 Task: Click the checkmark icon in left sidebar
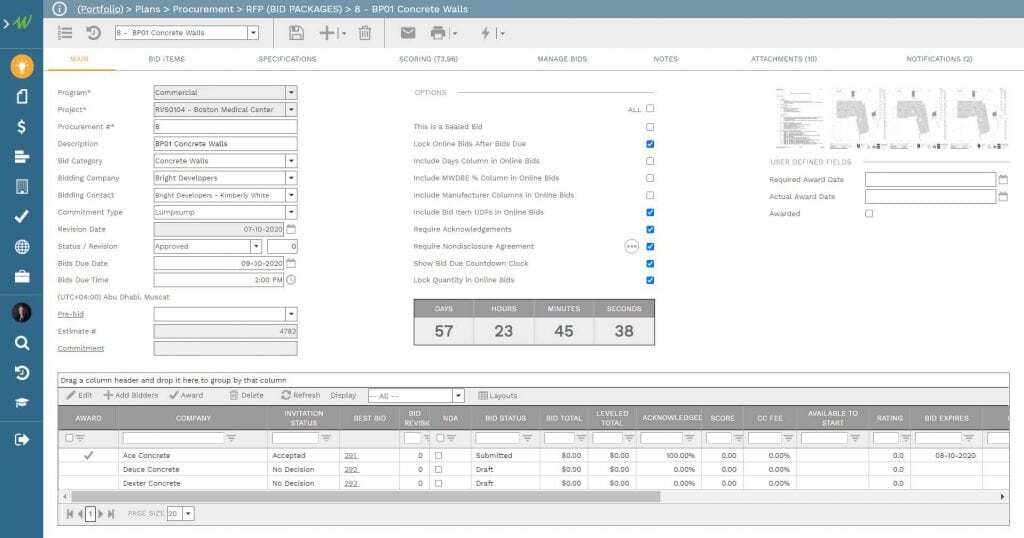(22, 216)
